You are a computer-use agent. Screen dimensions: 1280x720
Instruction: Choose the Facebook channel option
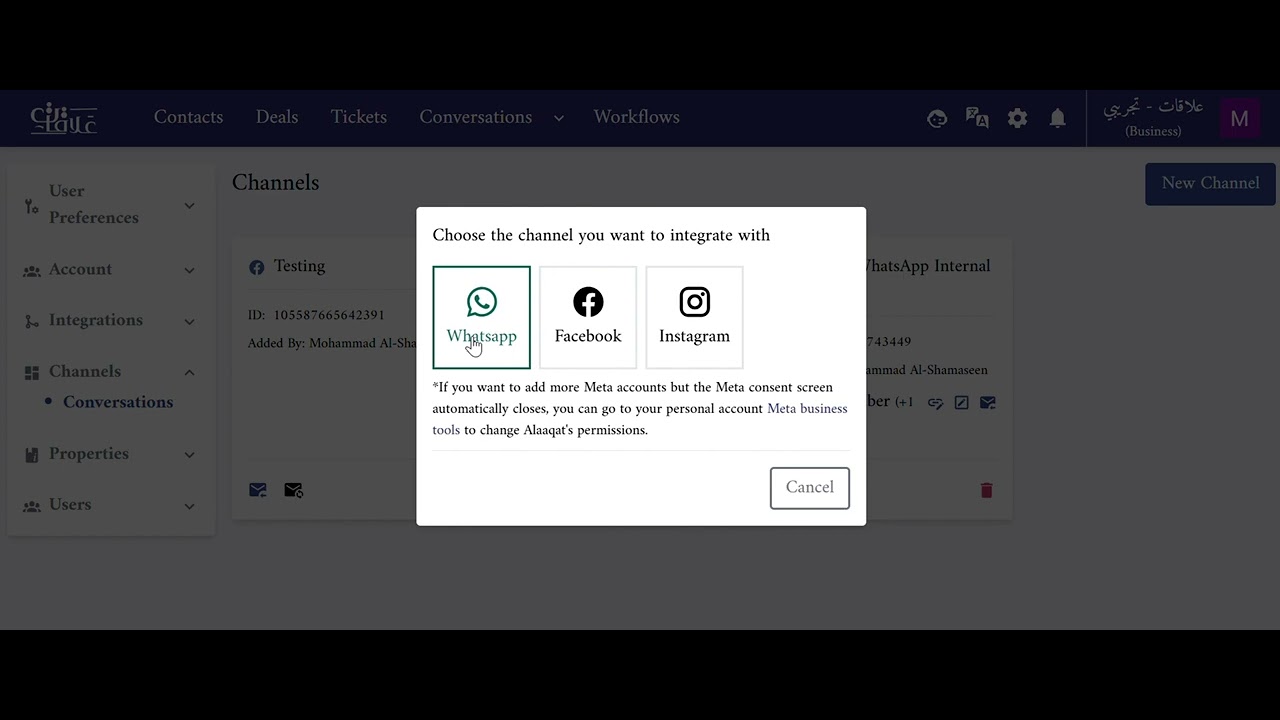(588, 317)
